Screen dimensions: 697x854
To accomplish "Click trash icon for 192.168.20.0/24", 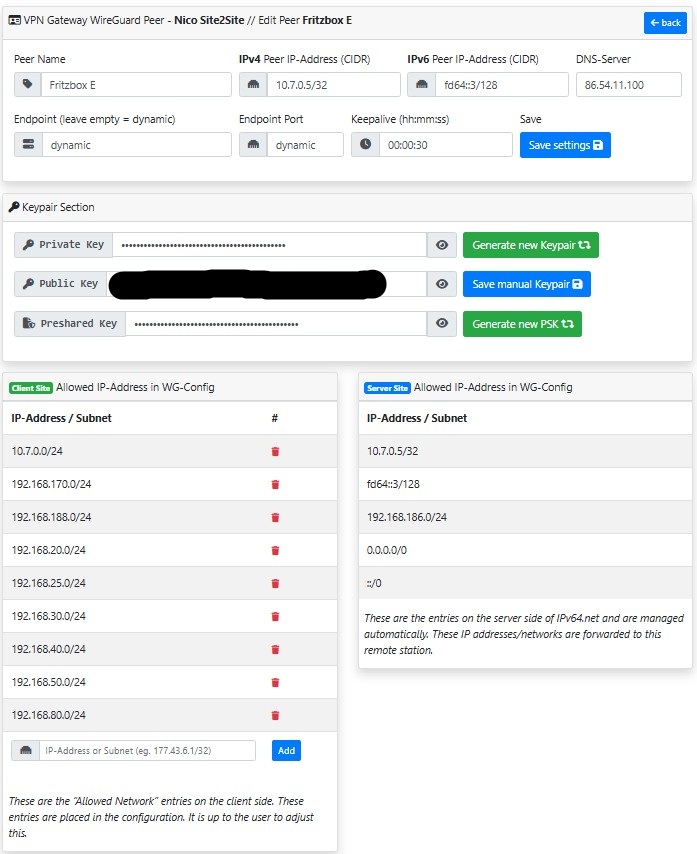I will pos(275,551).
